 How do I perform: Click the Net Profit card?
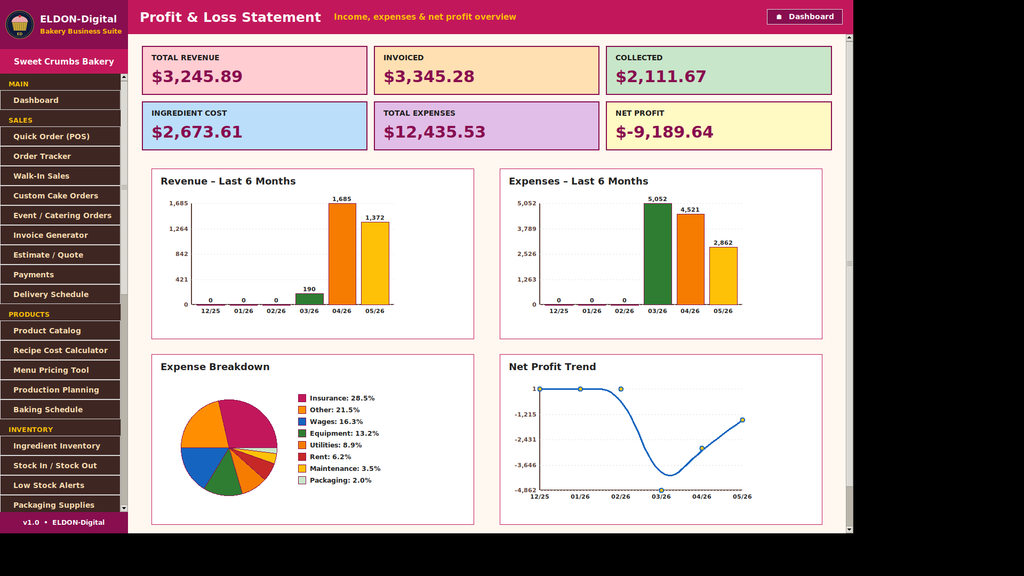[718, 126]
